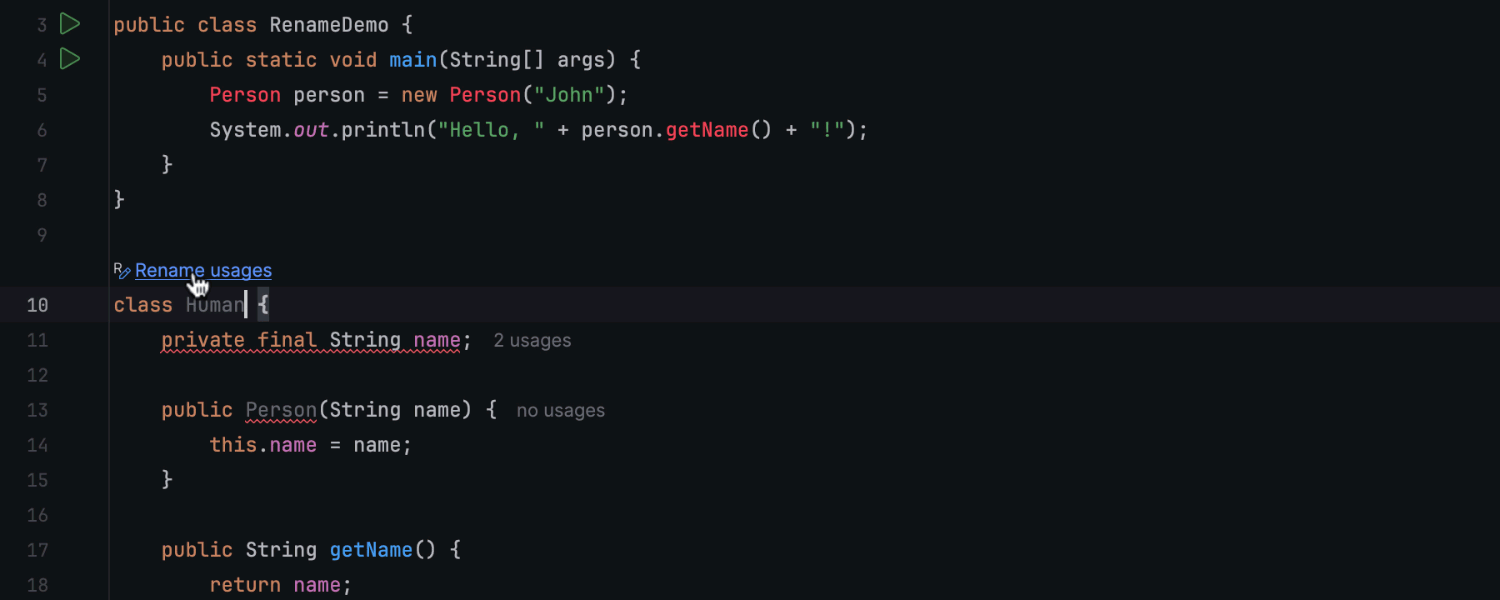Click the no usages hint beside constructor

pos(560,410)
